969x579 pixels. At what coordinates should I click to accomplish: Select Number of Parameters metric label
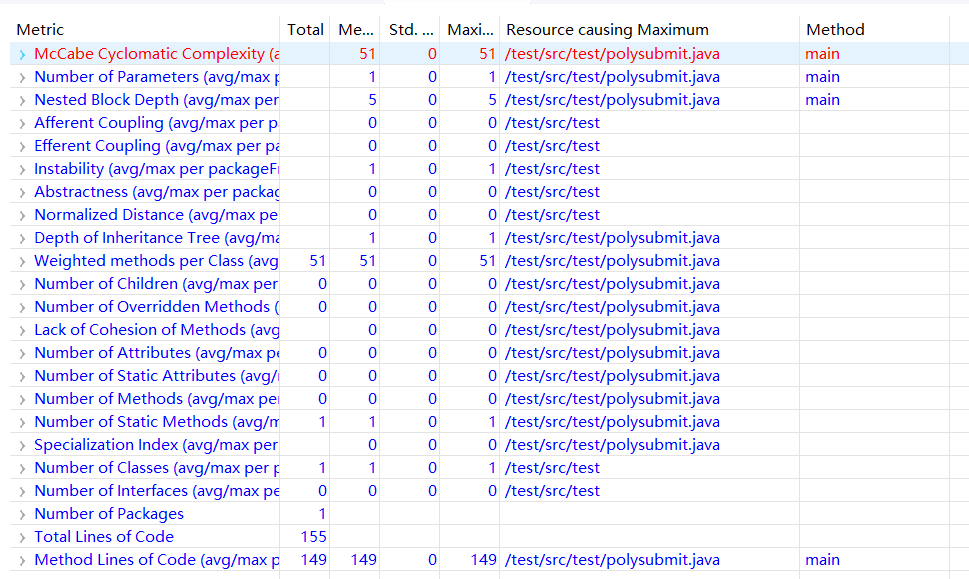click(x=156, y=77)
